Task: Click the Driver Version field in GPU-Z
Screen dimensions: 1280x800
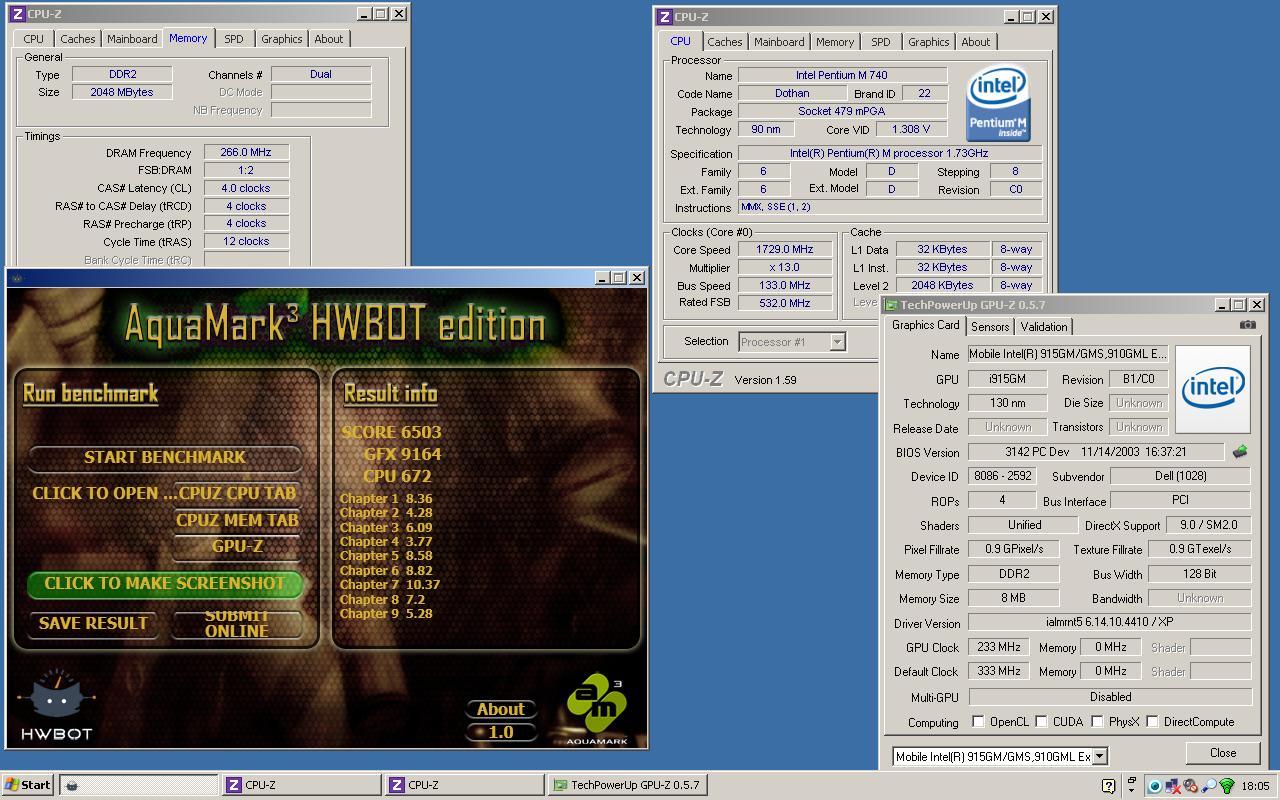Action: [1110, 622]
